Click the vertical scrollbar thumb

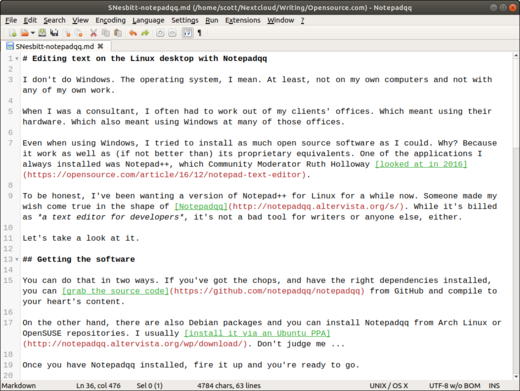[516, 103]
